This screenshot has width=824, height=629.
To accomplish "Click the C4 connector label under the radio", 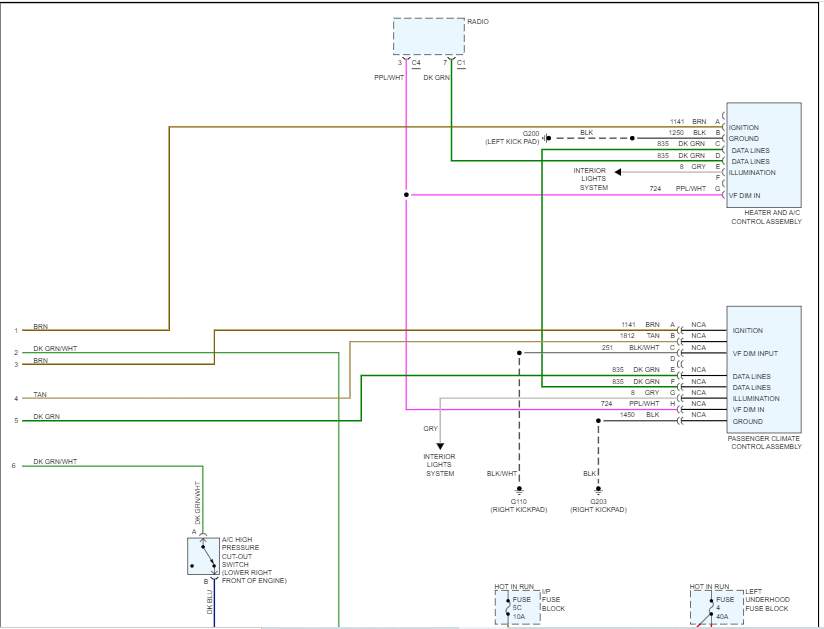I will pyautogui.click(x=416, y=63).
